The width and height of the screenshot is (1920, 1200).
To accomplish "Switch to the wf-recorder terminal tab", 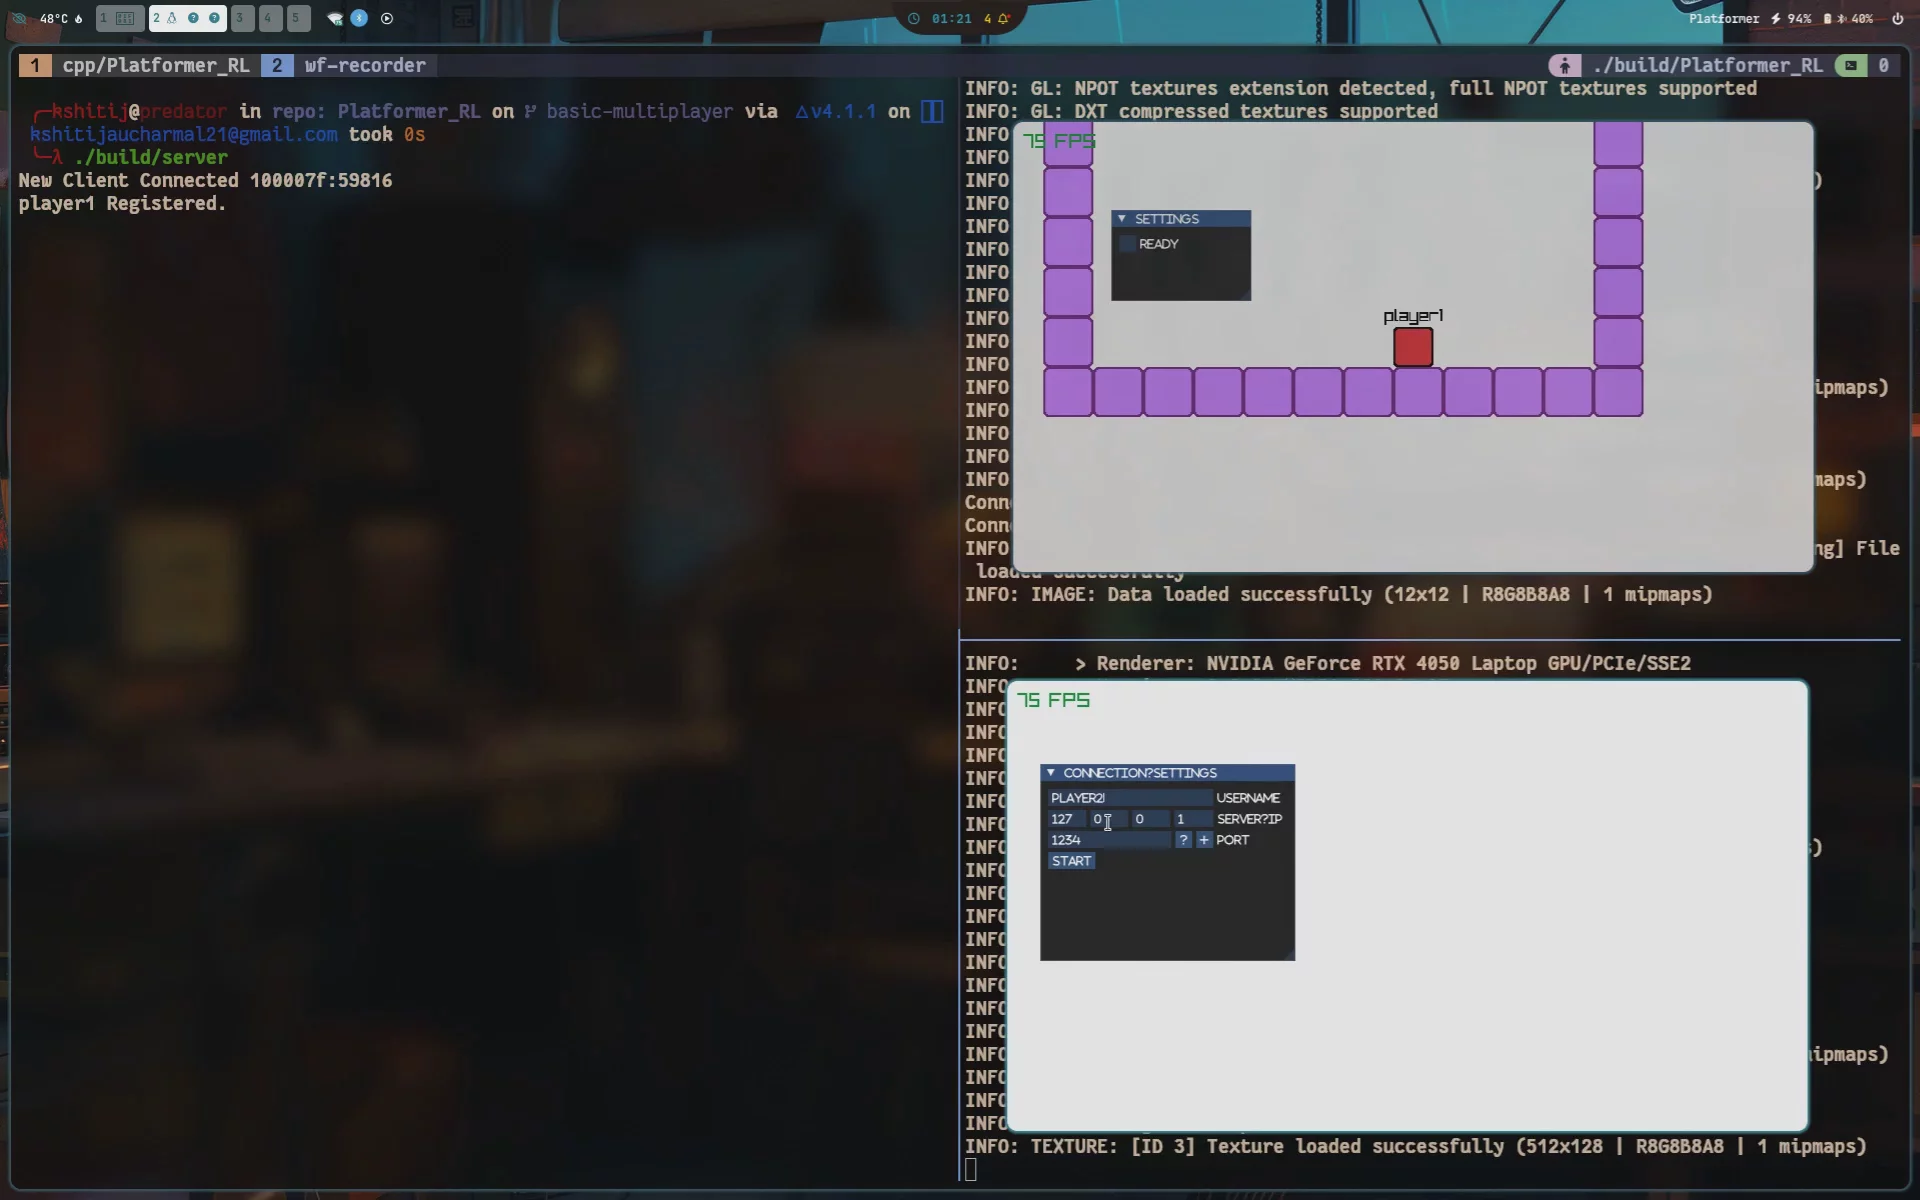I will tap(365, 65).
